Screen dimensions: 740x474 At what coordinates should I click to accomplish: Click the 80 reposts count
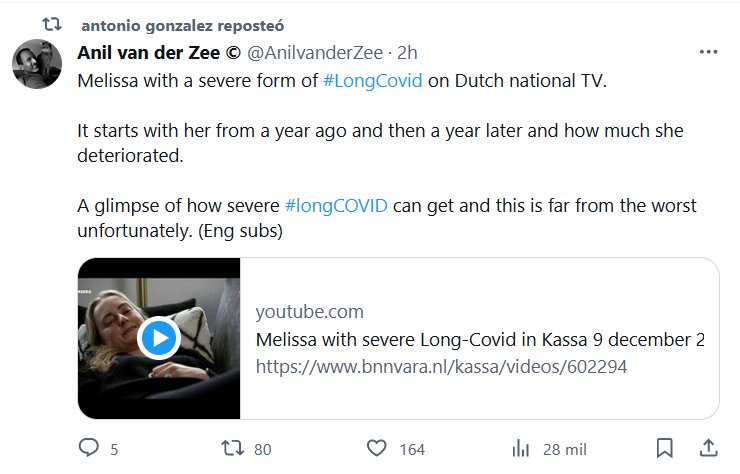click(x=263, y=449)
